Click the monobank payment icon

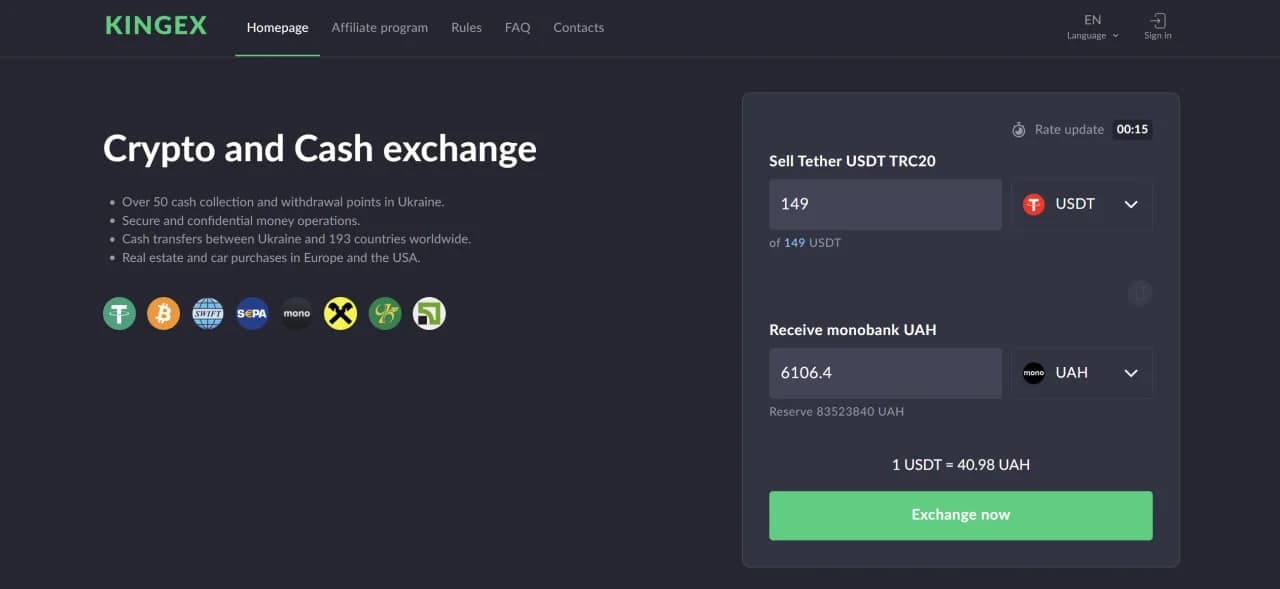pyautogui.click(x=296, y=313)
